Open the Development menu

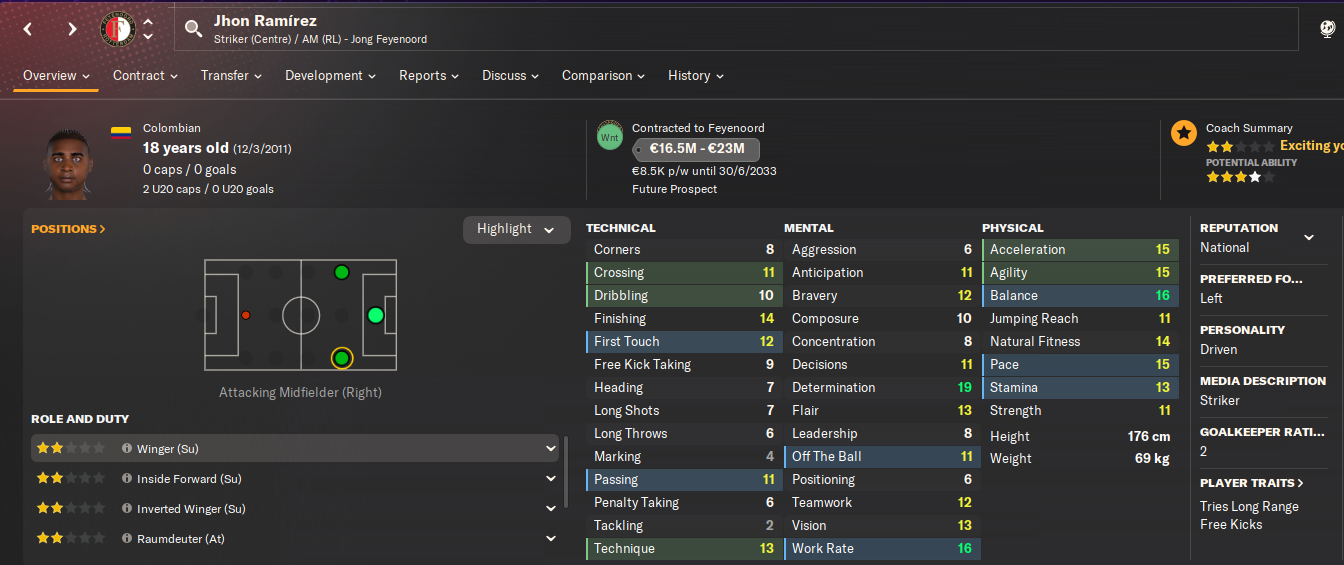[331, 75]
